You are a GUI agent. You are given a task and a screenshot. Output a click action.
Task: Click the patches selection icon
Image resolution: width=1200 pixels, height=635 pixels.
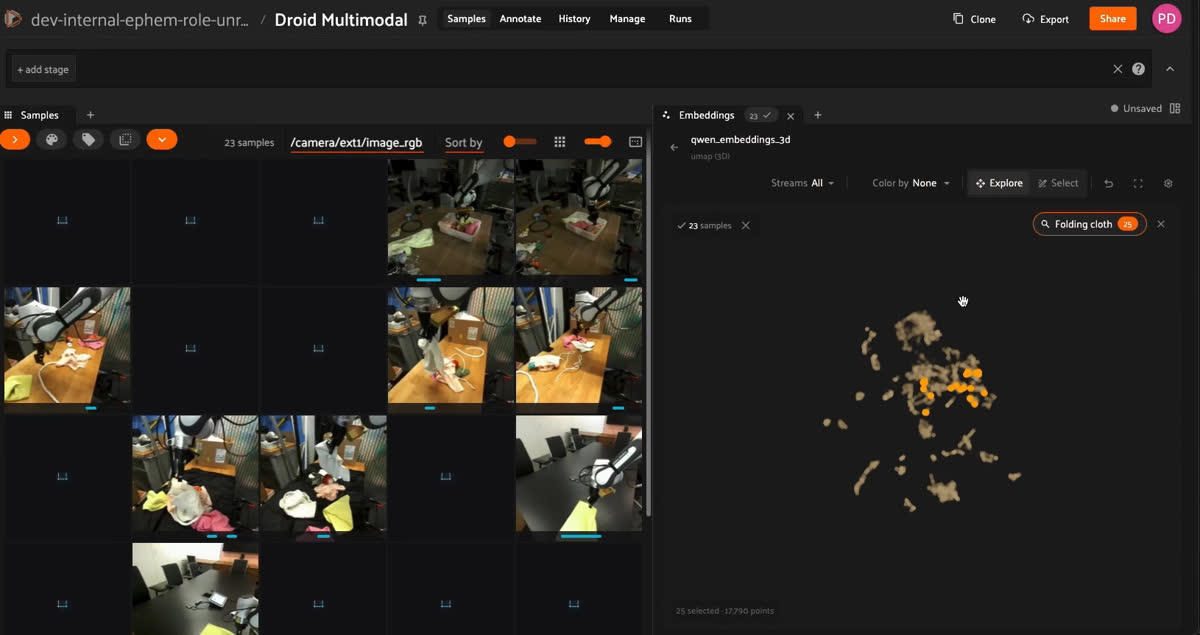pyautogui.click(x=125, y=140)
